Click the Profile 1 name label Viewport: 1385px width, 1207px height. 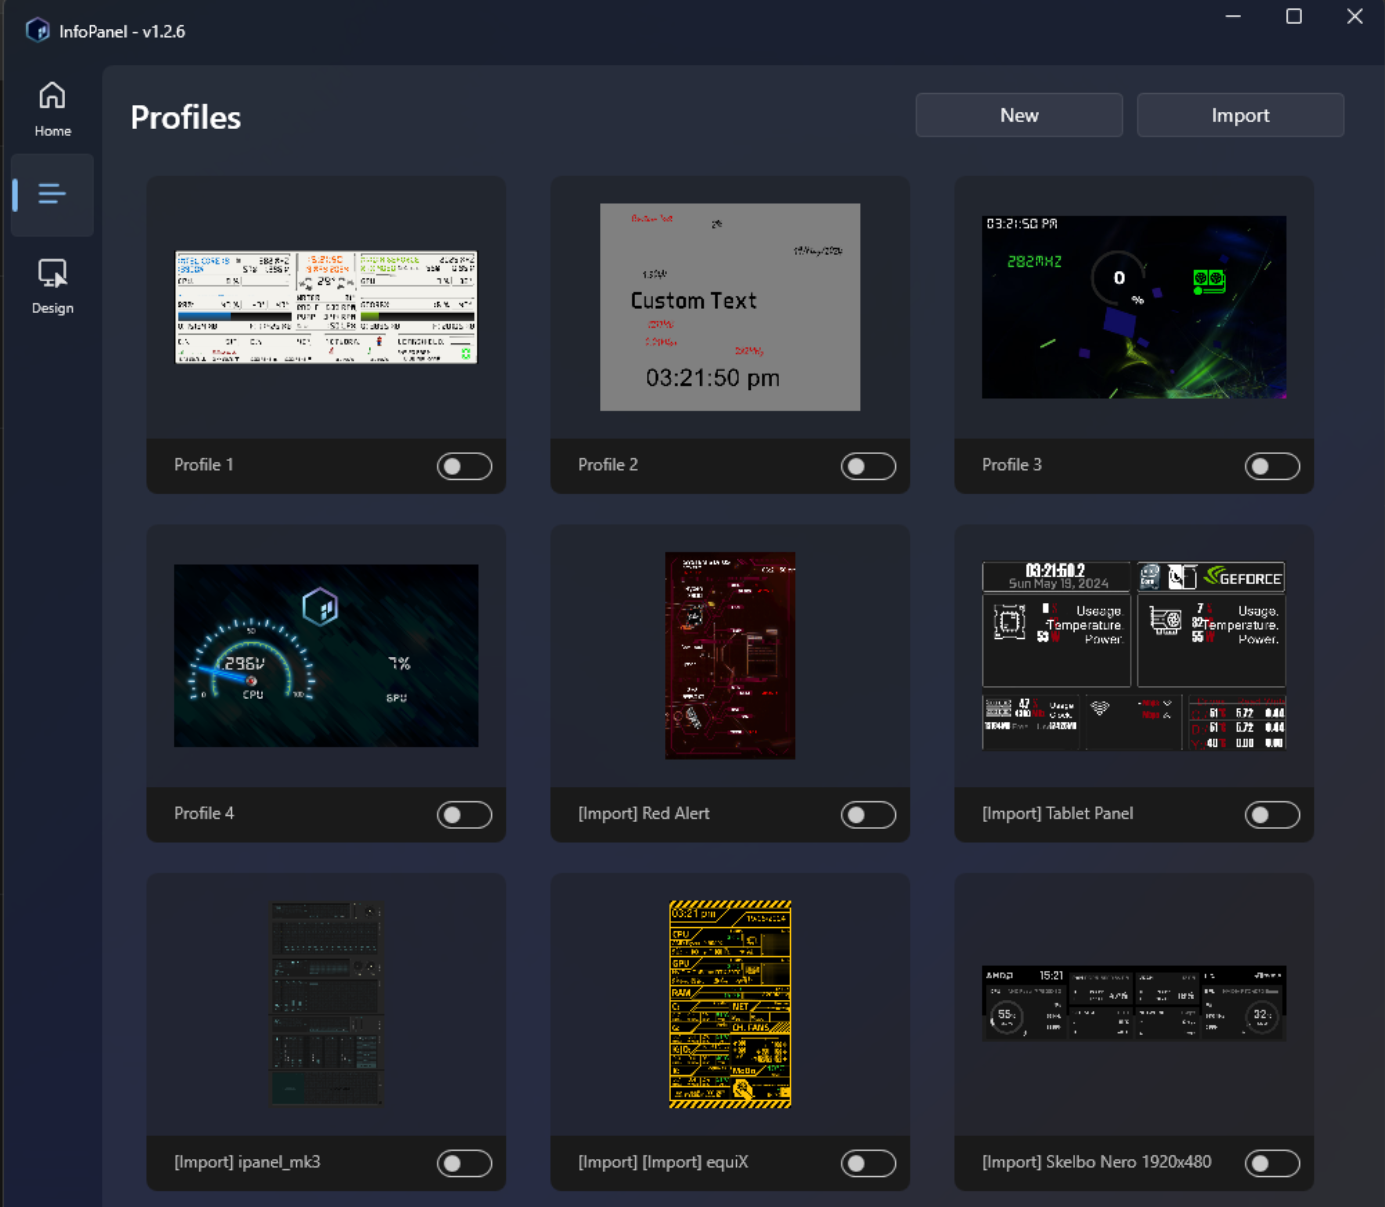204,465
